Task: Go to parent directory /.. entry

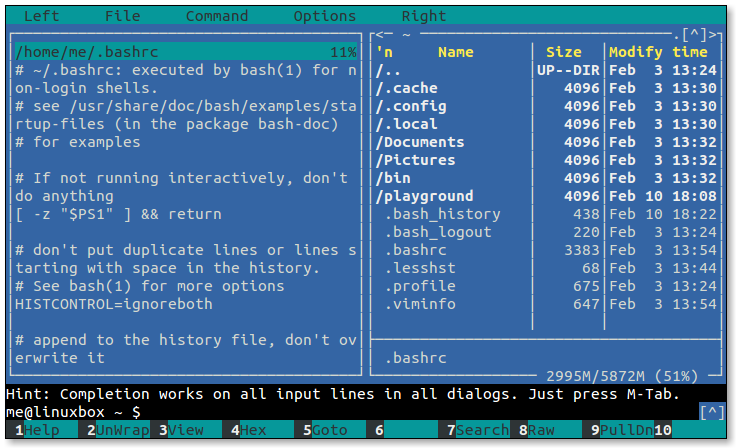Action: pos(388,70)
